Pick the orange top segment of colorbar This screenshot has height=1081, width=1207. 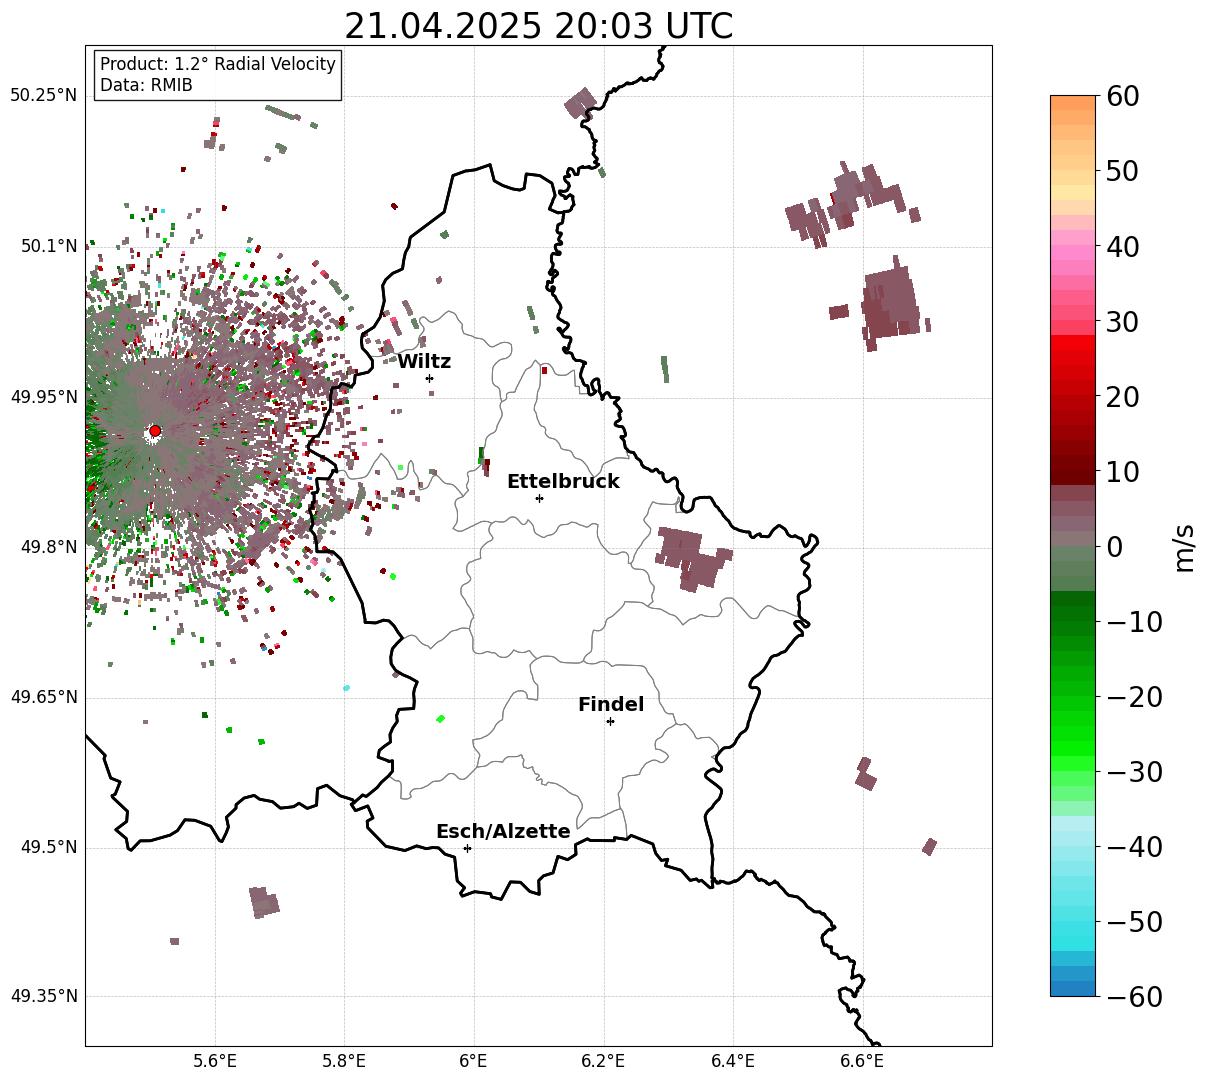[1073, 103]
